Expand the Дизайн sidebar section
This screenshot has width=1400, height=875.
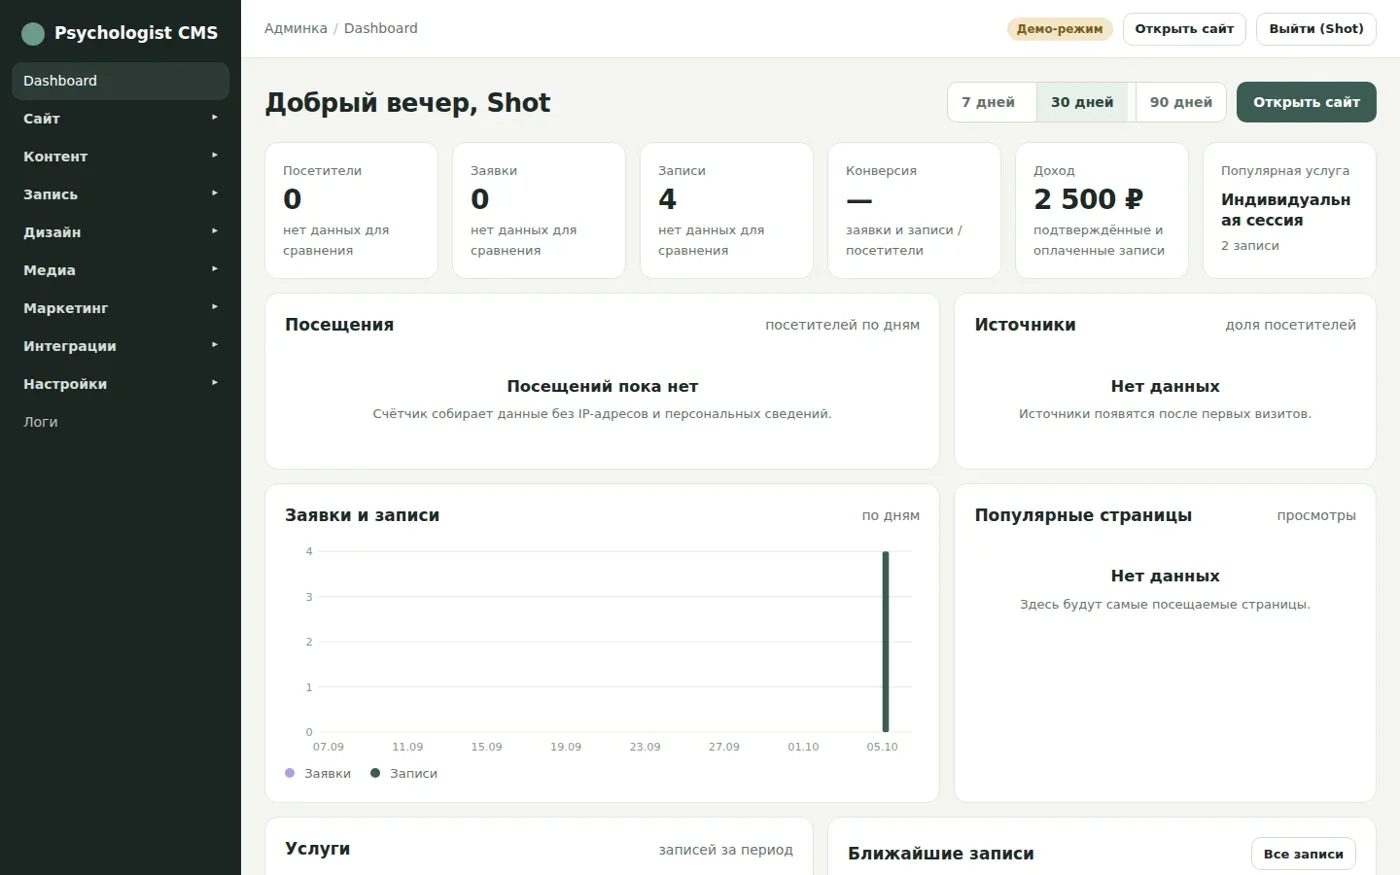(x=120, y=233)
